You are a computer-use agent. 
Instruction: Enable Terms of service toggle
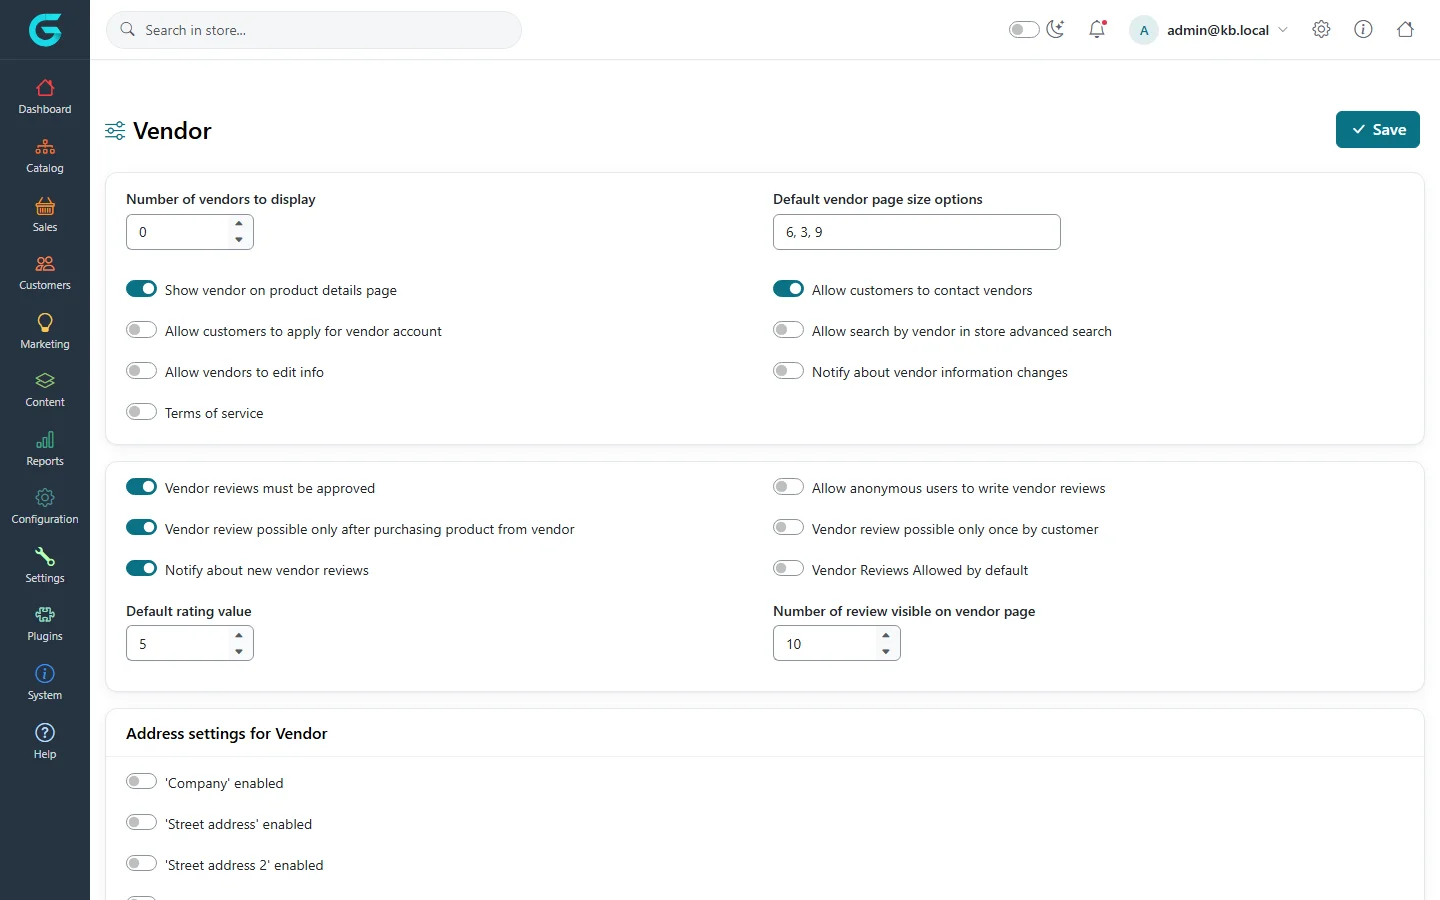141,412
